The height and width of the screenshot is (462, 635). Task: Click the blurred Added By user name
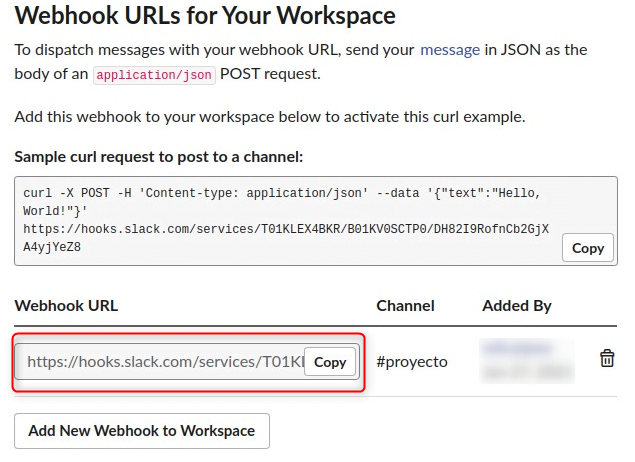click(518, 348)
